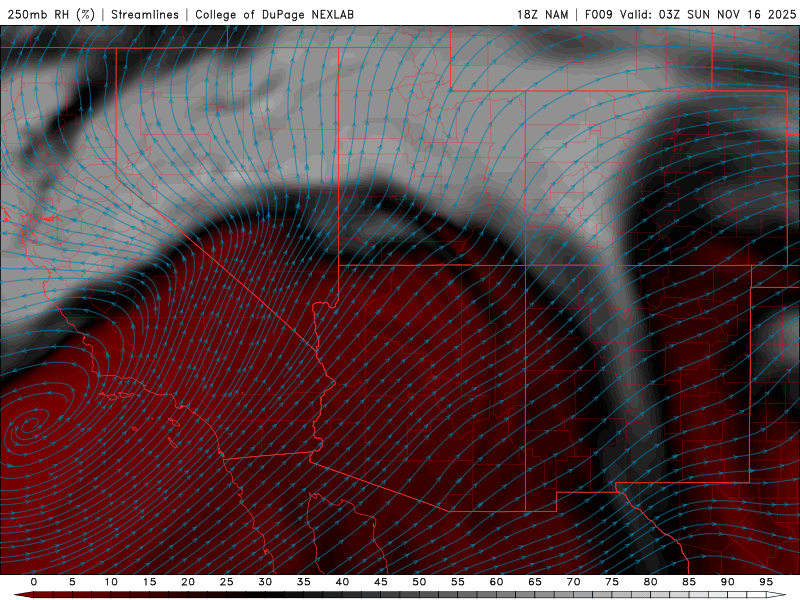Click the colorbar label "85"

click(689, 582)
